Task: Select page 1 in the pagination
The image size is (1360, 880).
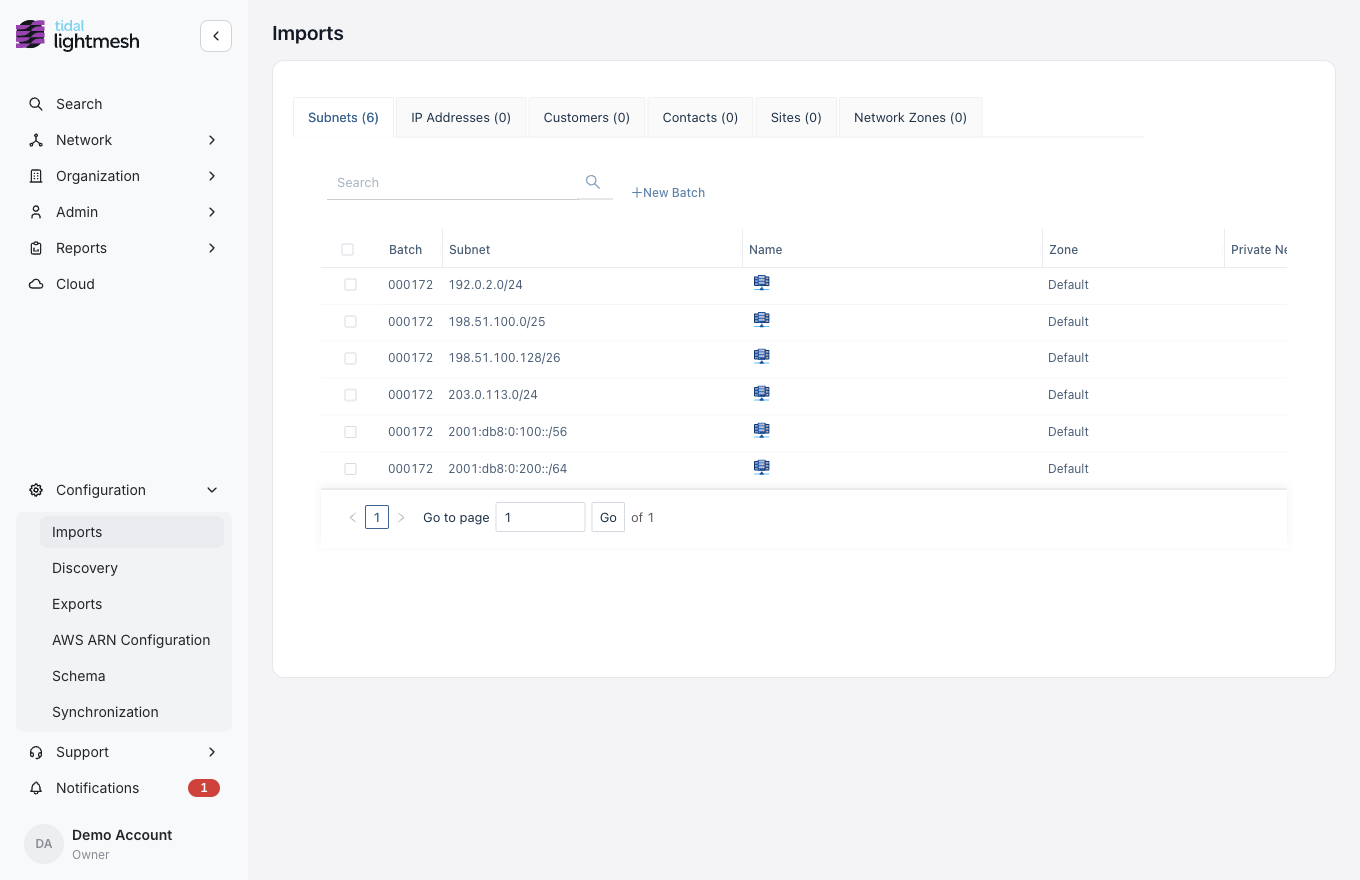Action: coord(377,517)
